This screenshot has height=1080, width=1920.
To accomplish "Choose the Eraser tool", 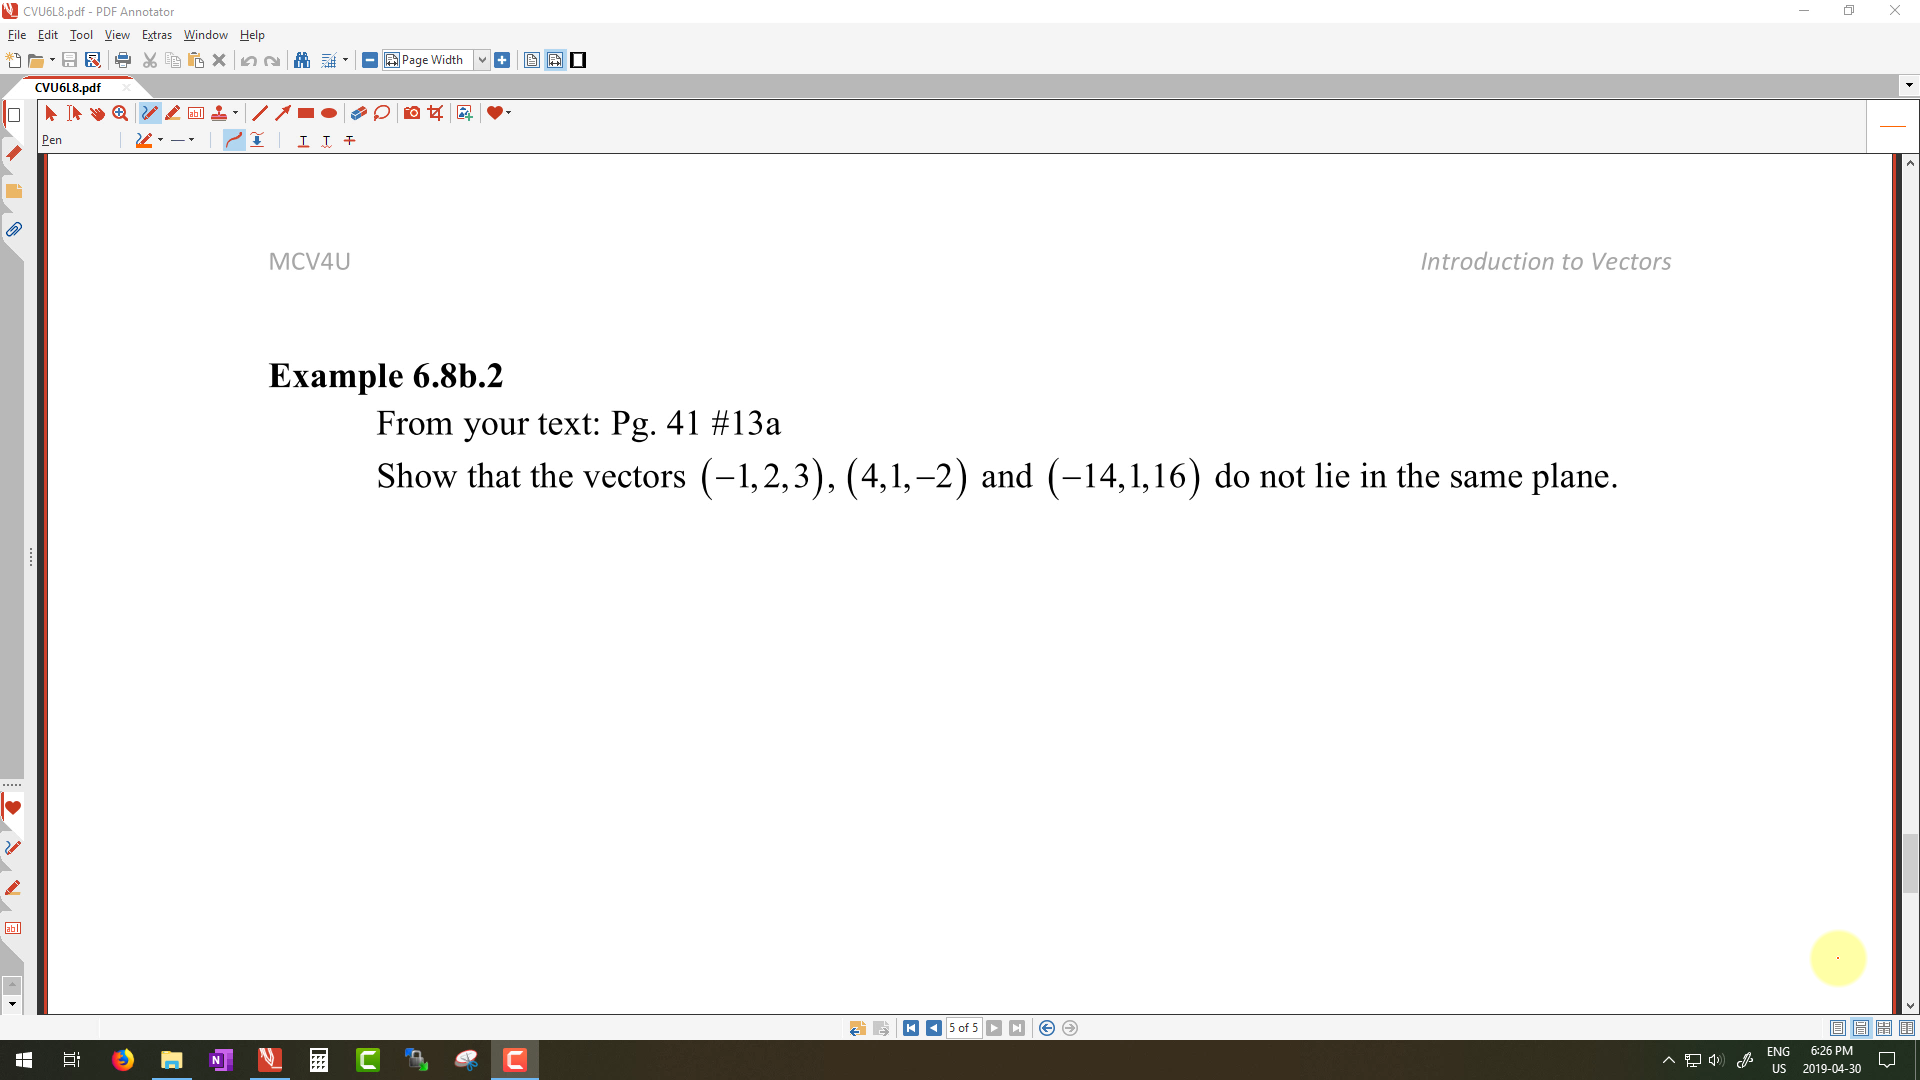I will tap(358, 113).
